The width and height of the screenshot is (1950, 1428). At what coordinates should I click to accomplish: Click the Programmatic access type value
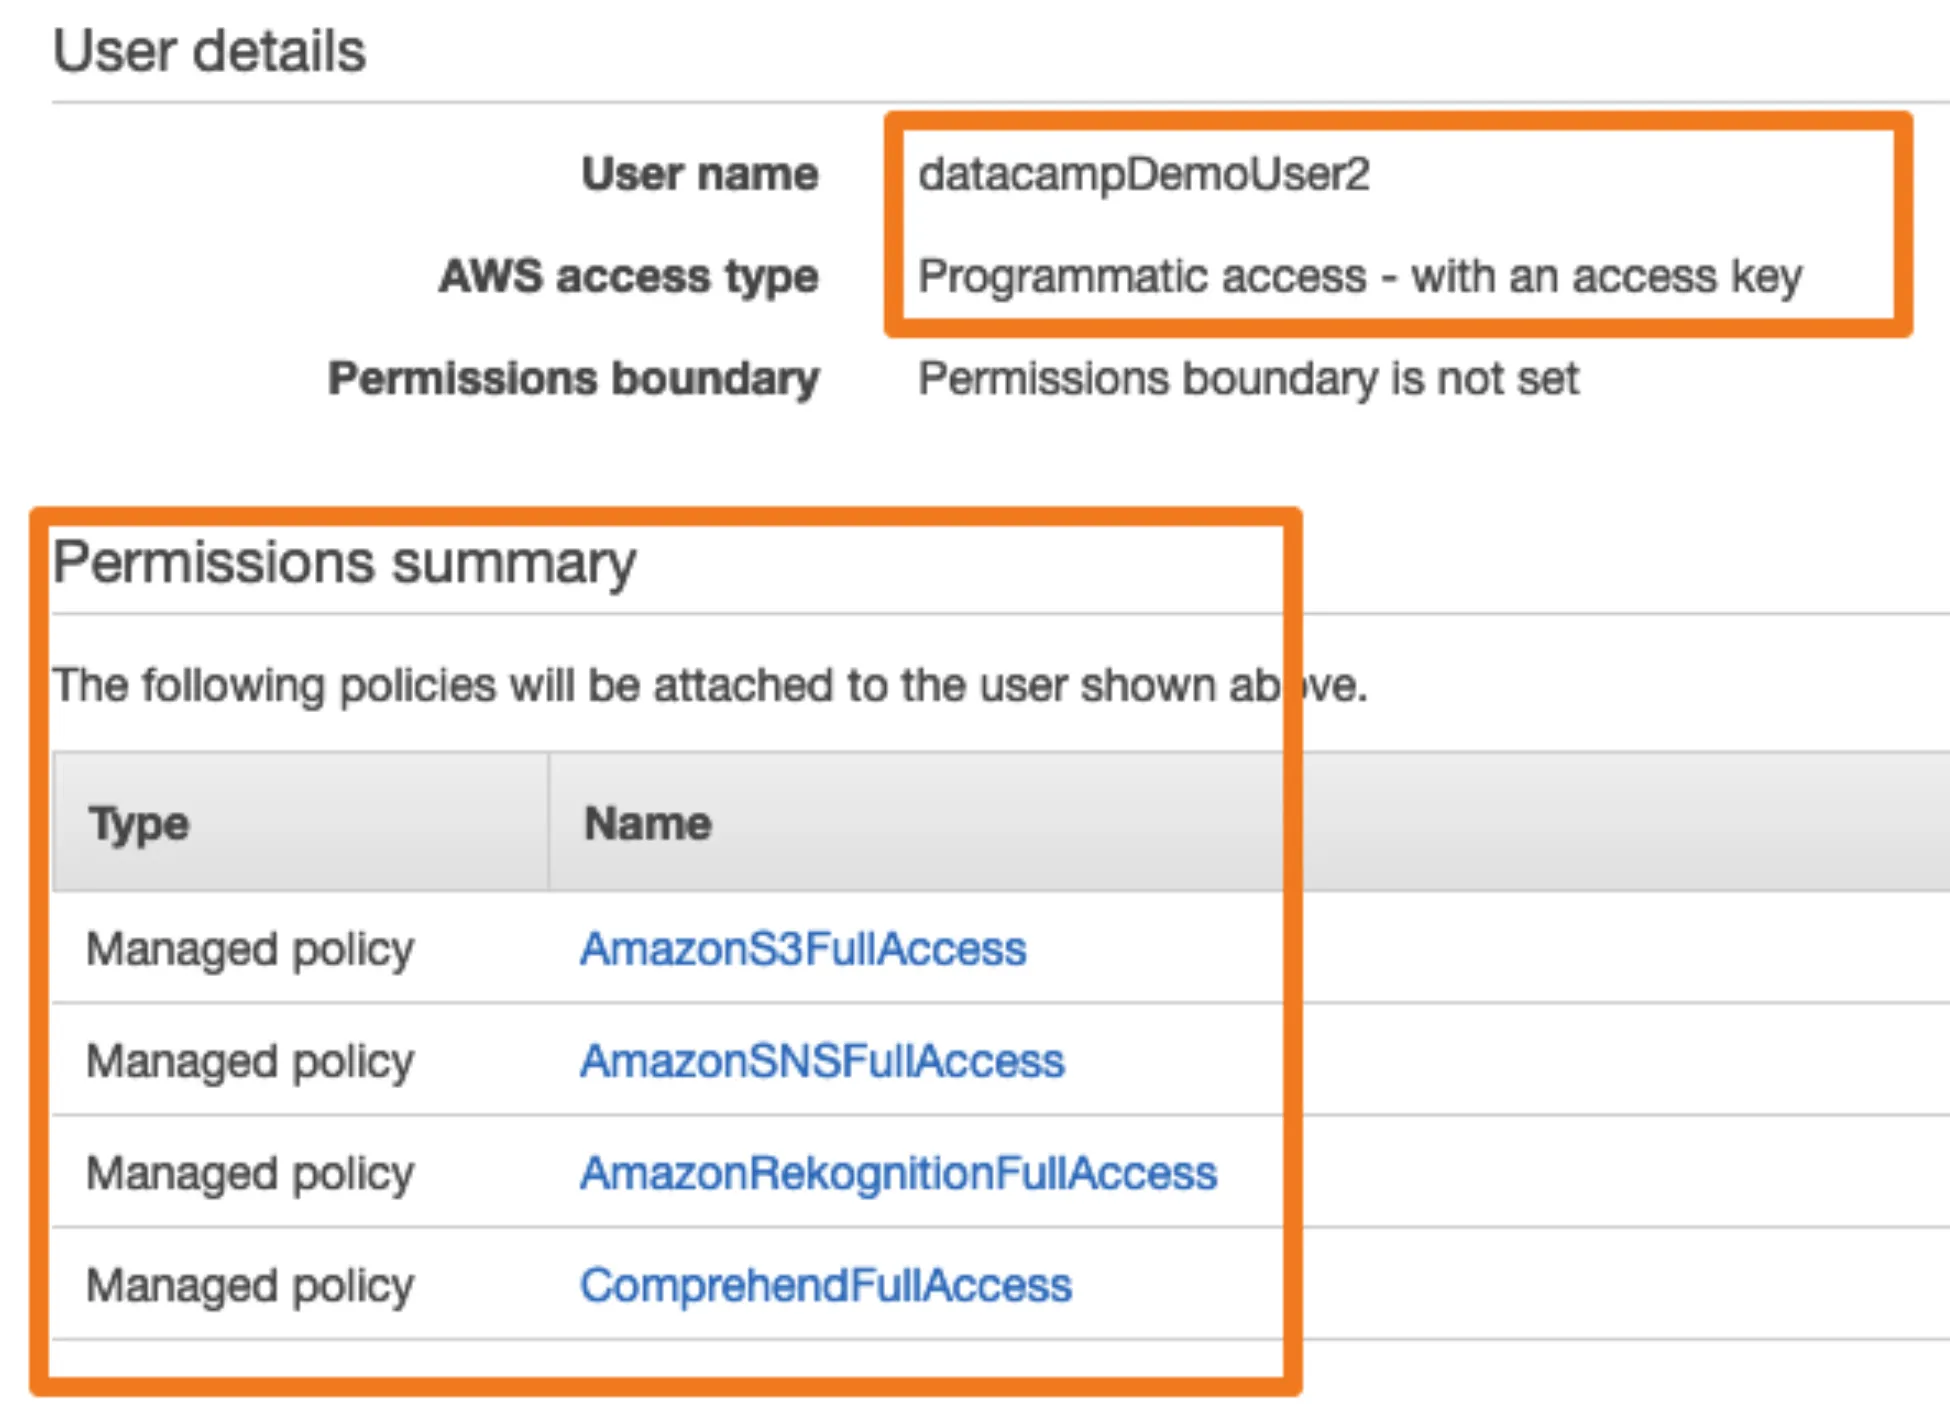pos(1360,276)
